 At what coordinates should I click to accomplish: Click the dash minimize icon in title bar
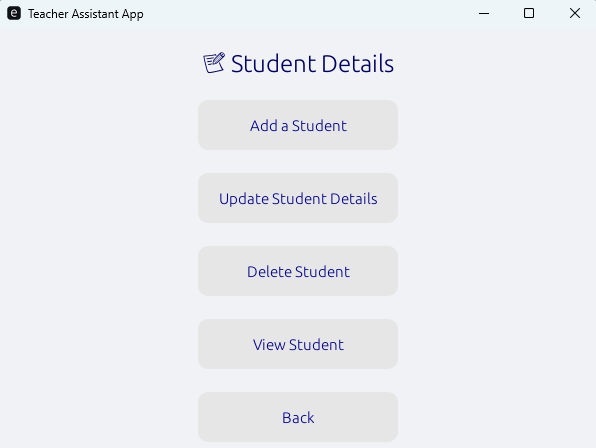[x=484, y=14]
